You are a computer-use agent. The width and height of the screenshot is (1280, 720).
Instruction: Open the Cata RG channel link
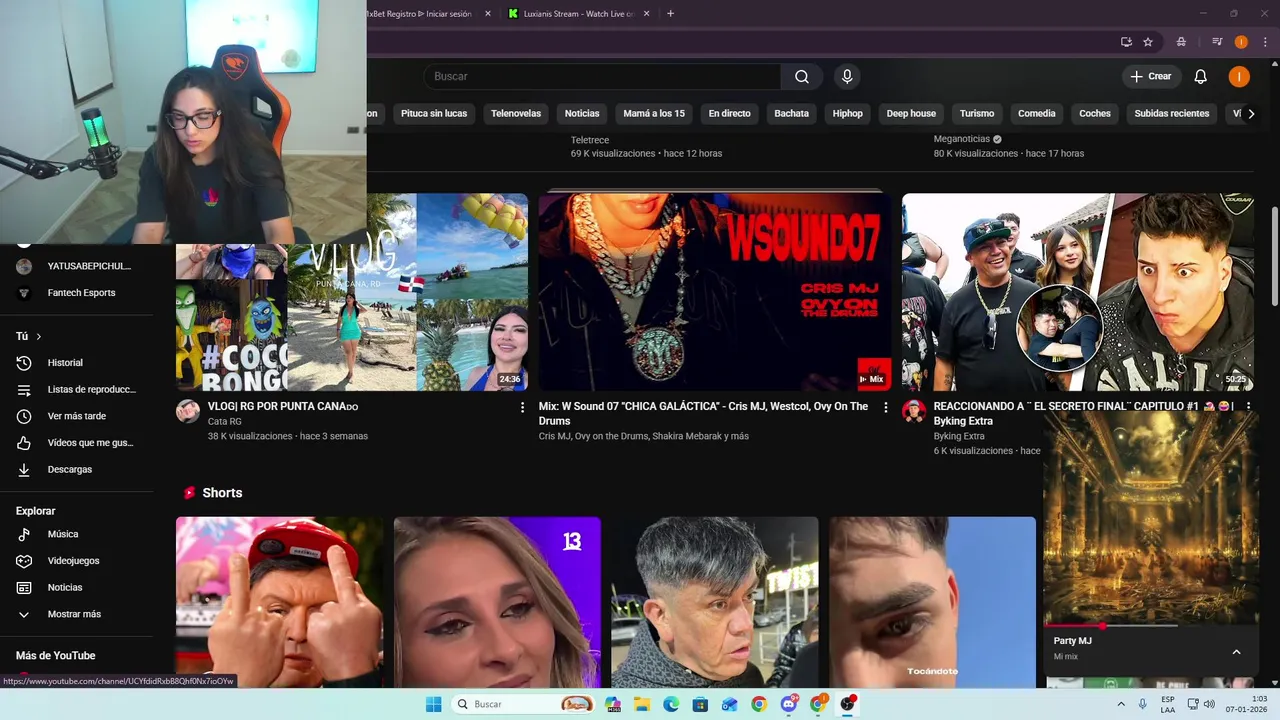pos(225,422)
